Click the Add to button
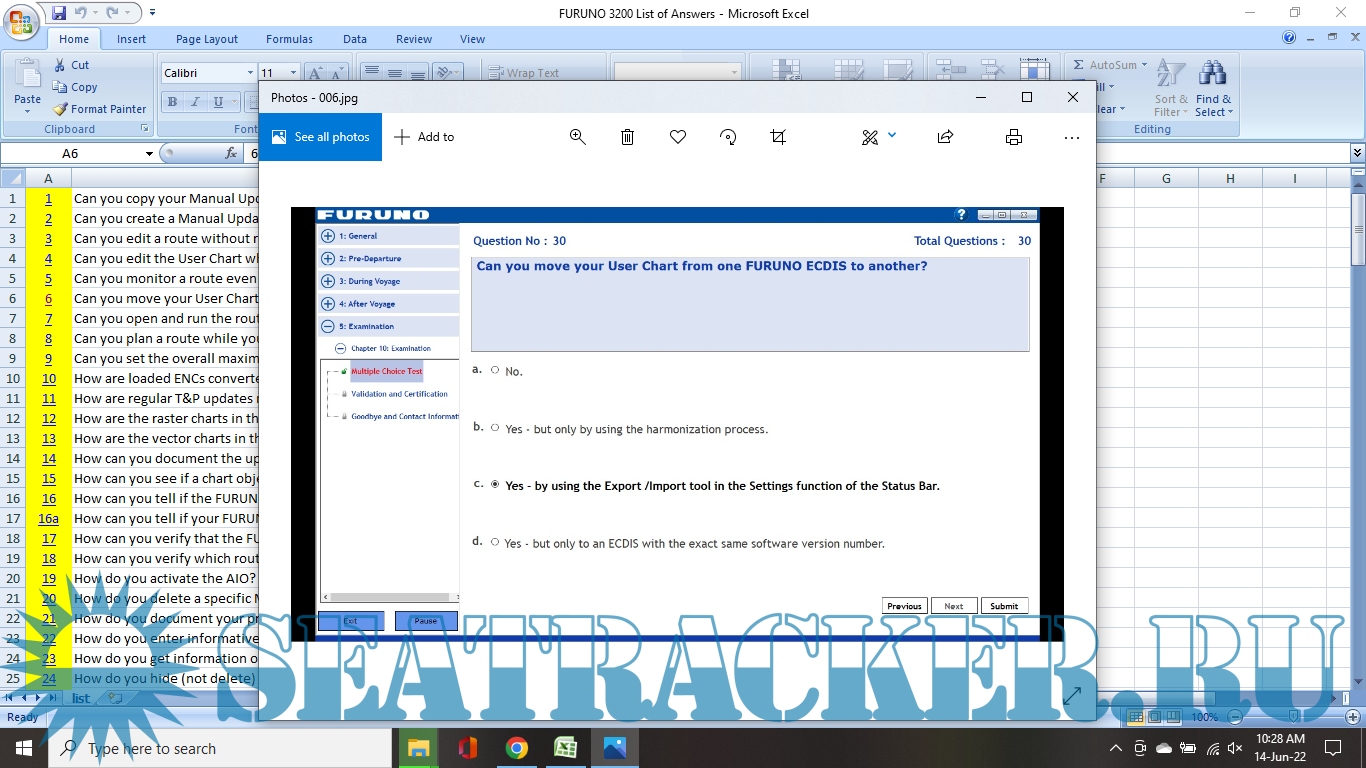Viewport: 1366px width, 768px height. click(x=424, y=137)
